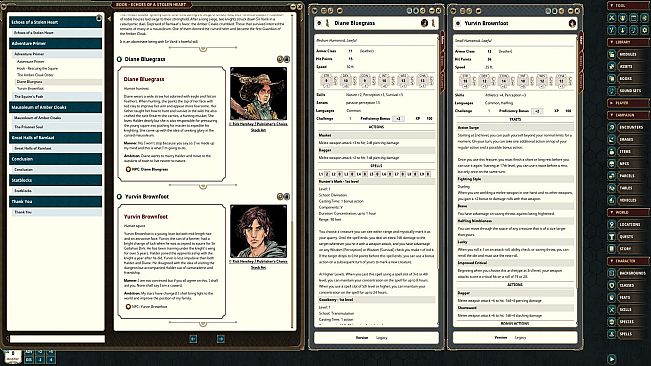This screenshot has height=366, width=651.
Task: Click Diane Bluegrass portrait image in book
Action: [x=258, y=94]
